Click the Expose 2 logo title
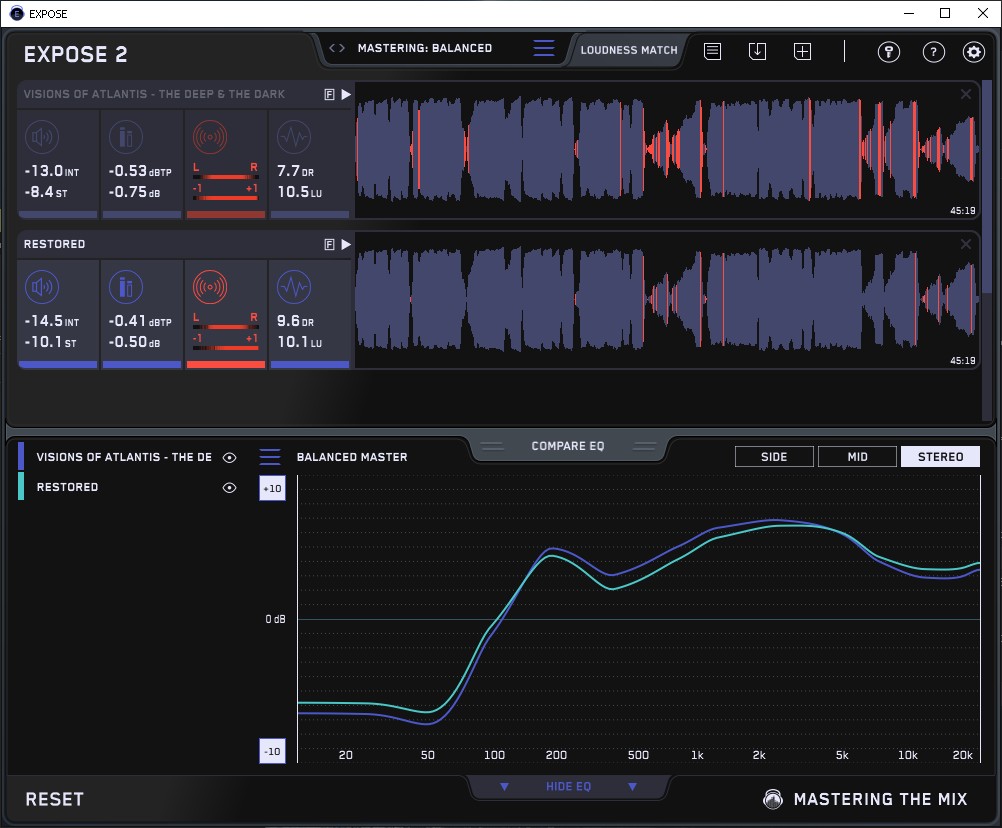Screen dimensions: 1002x828 pos(75,54)
